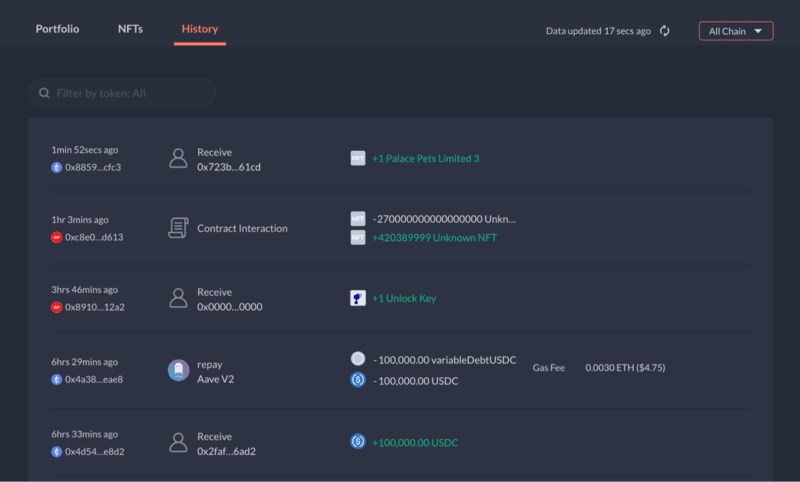Open the All Chain dropdown
The image size is (800, 482).
(736, 31)
